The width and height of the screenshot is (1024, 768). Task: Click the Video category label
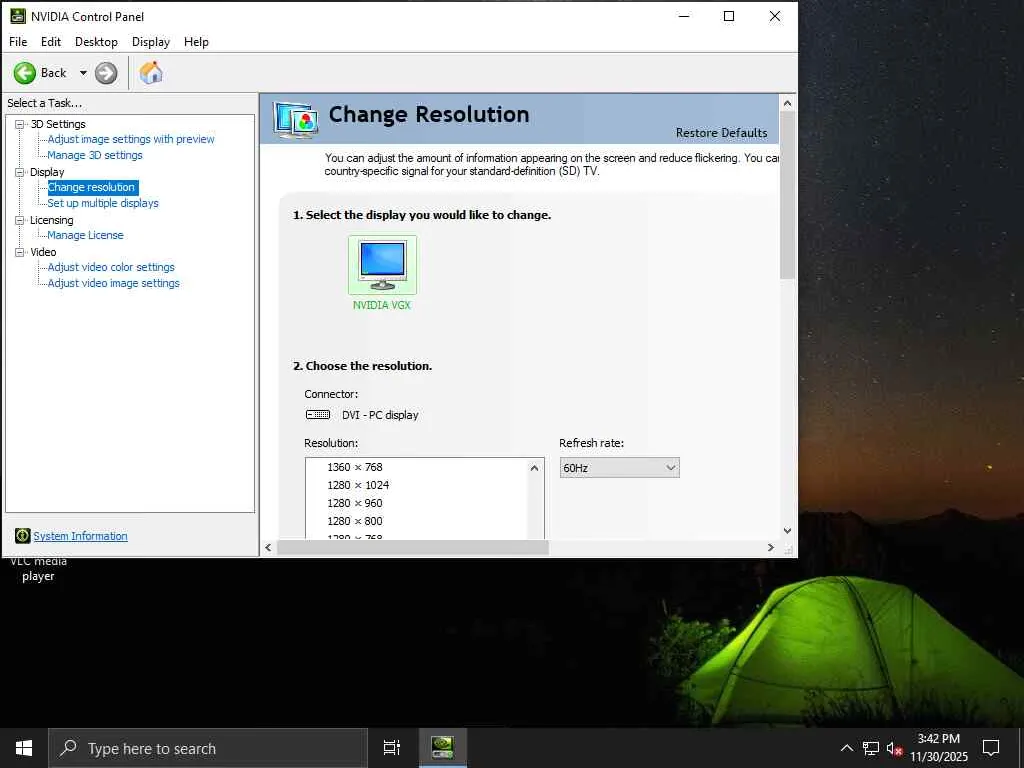click(x=43, y=252)
